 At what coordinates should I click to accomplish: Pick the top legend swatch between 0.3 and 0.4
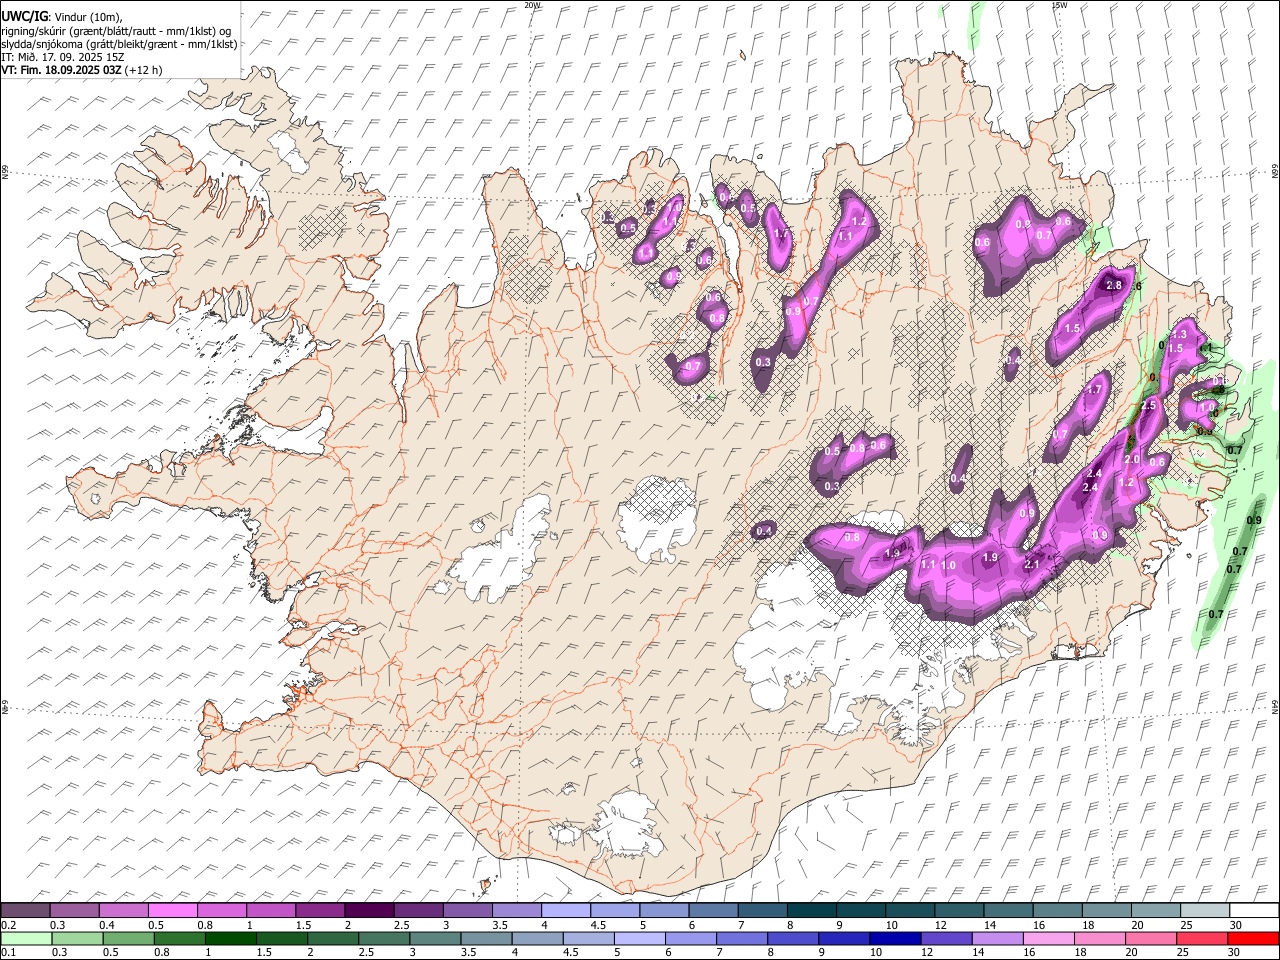[74, 910]
